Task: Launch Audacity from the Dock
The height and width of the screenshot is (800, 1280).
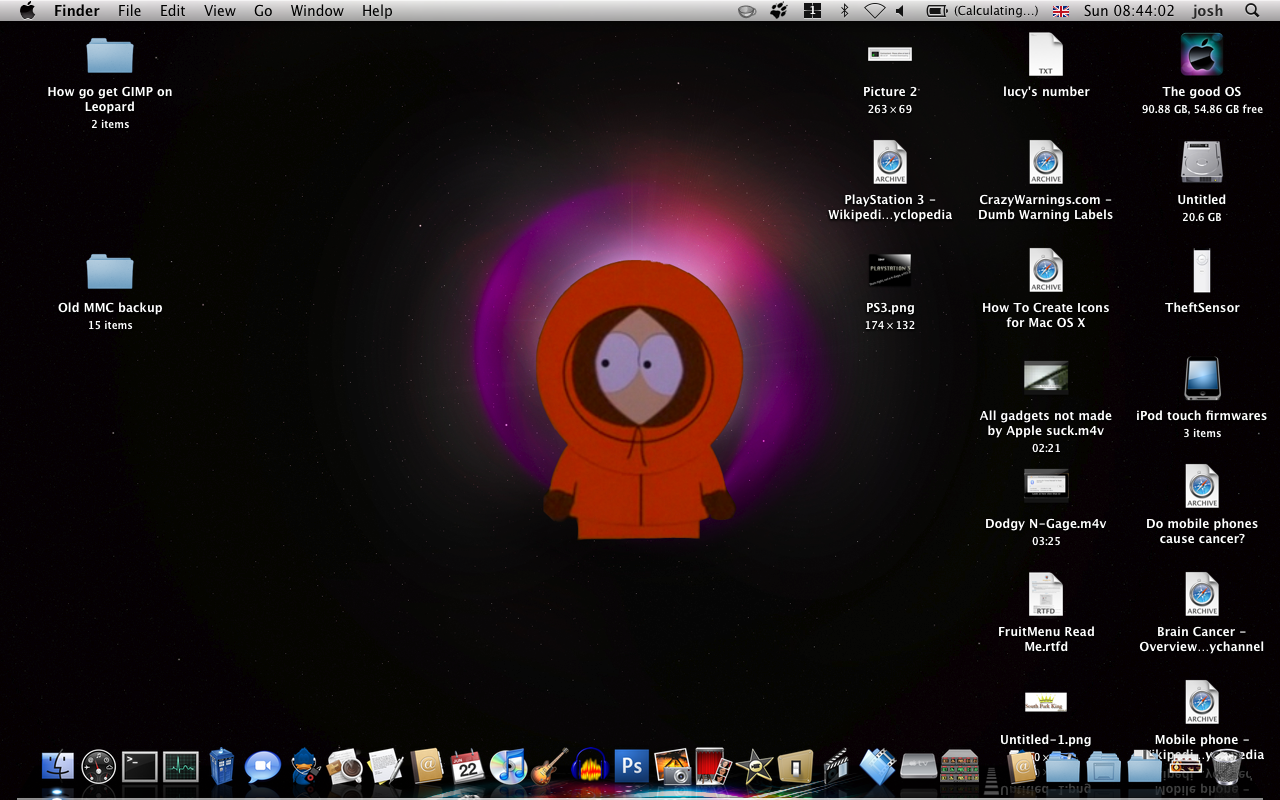Action: pyautogui.click(x=590, y=767)
